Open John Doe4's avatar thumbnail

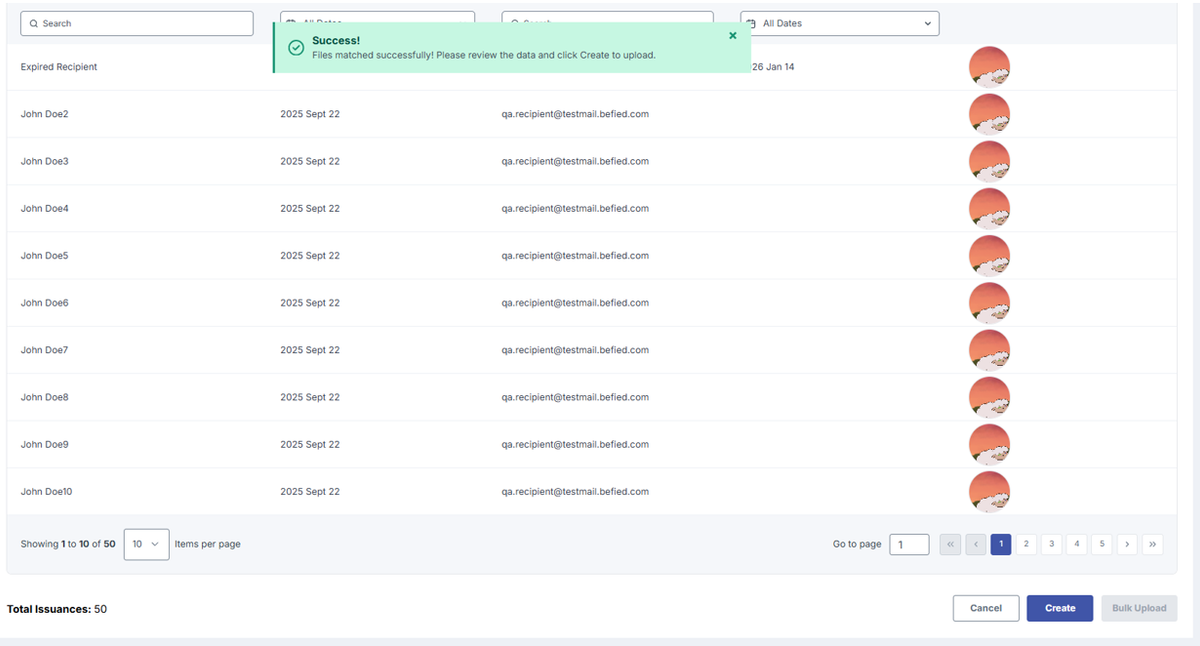[x=989, y=208]
